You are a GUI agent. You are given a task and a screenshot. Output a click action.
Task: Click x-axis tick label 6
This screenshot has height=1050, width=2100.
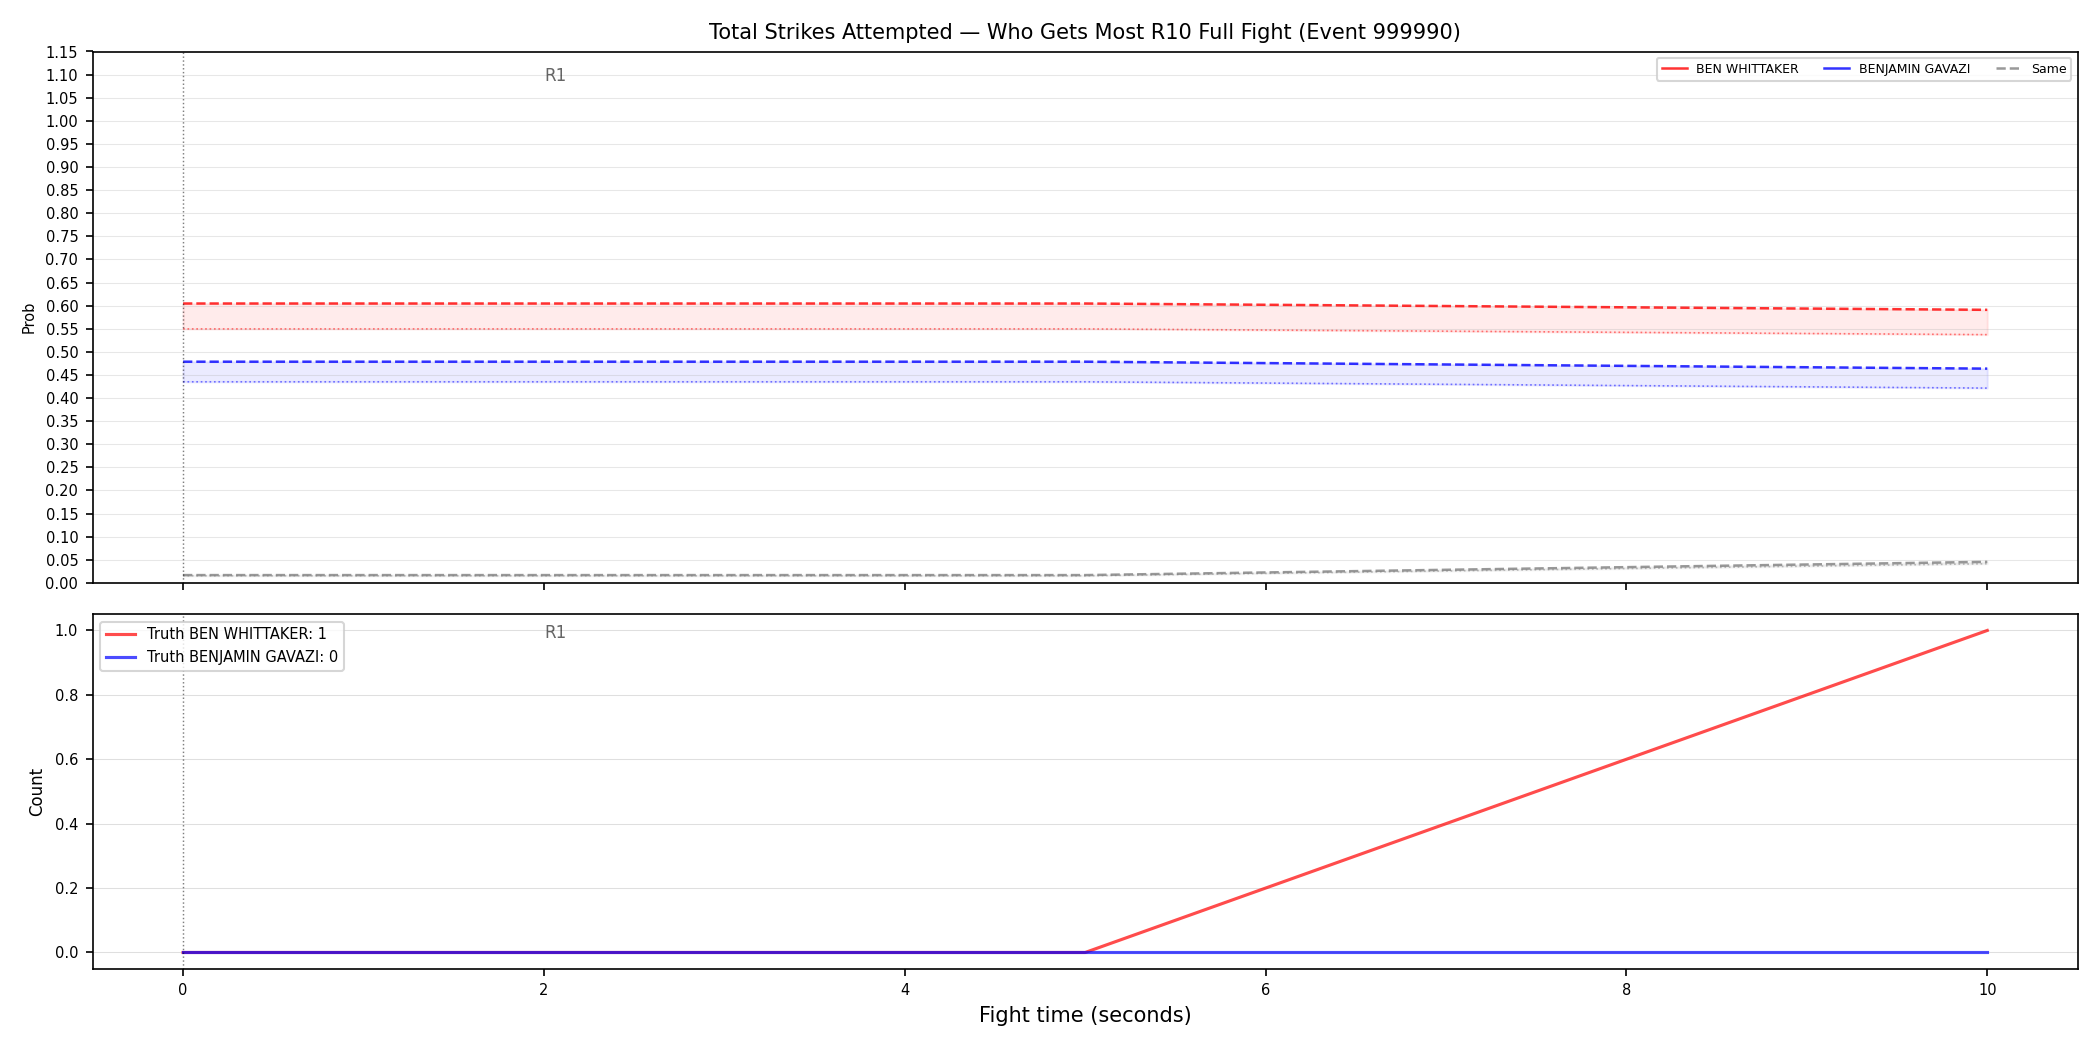coord(1265,990)
